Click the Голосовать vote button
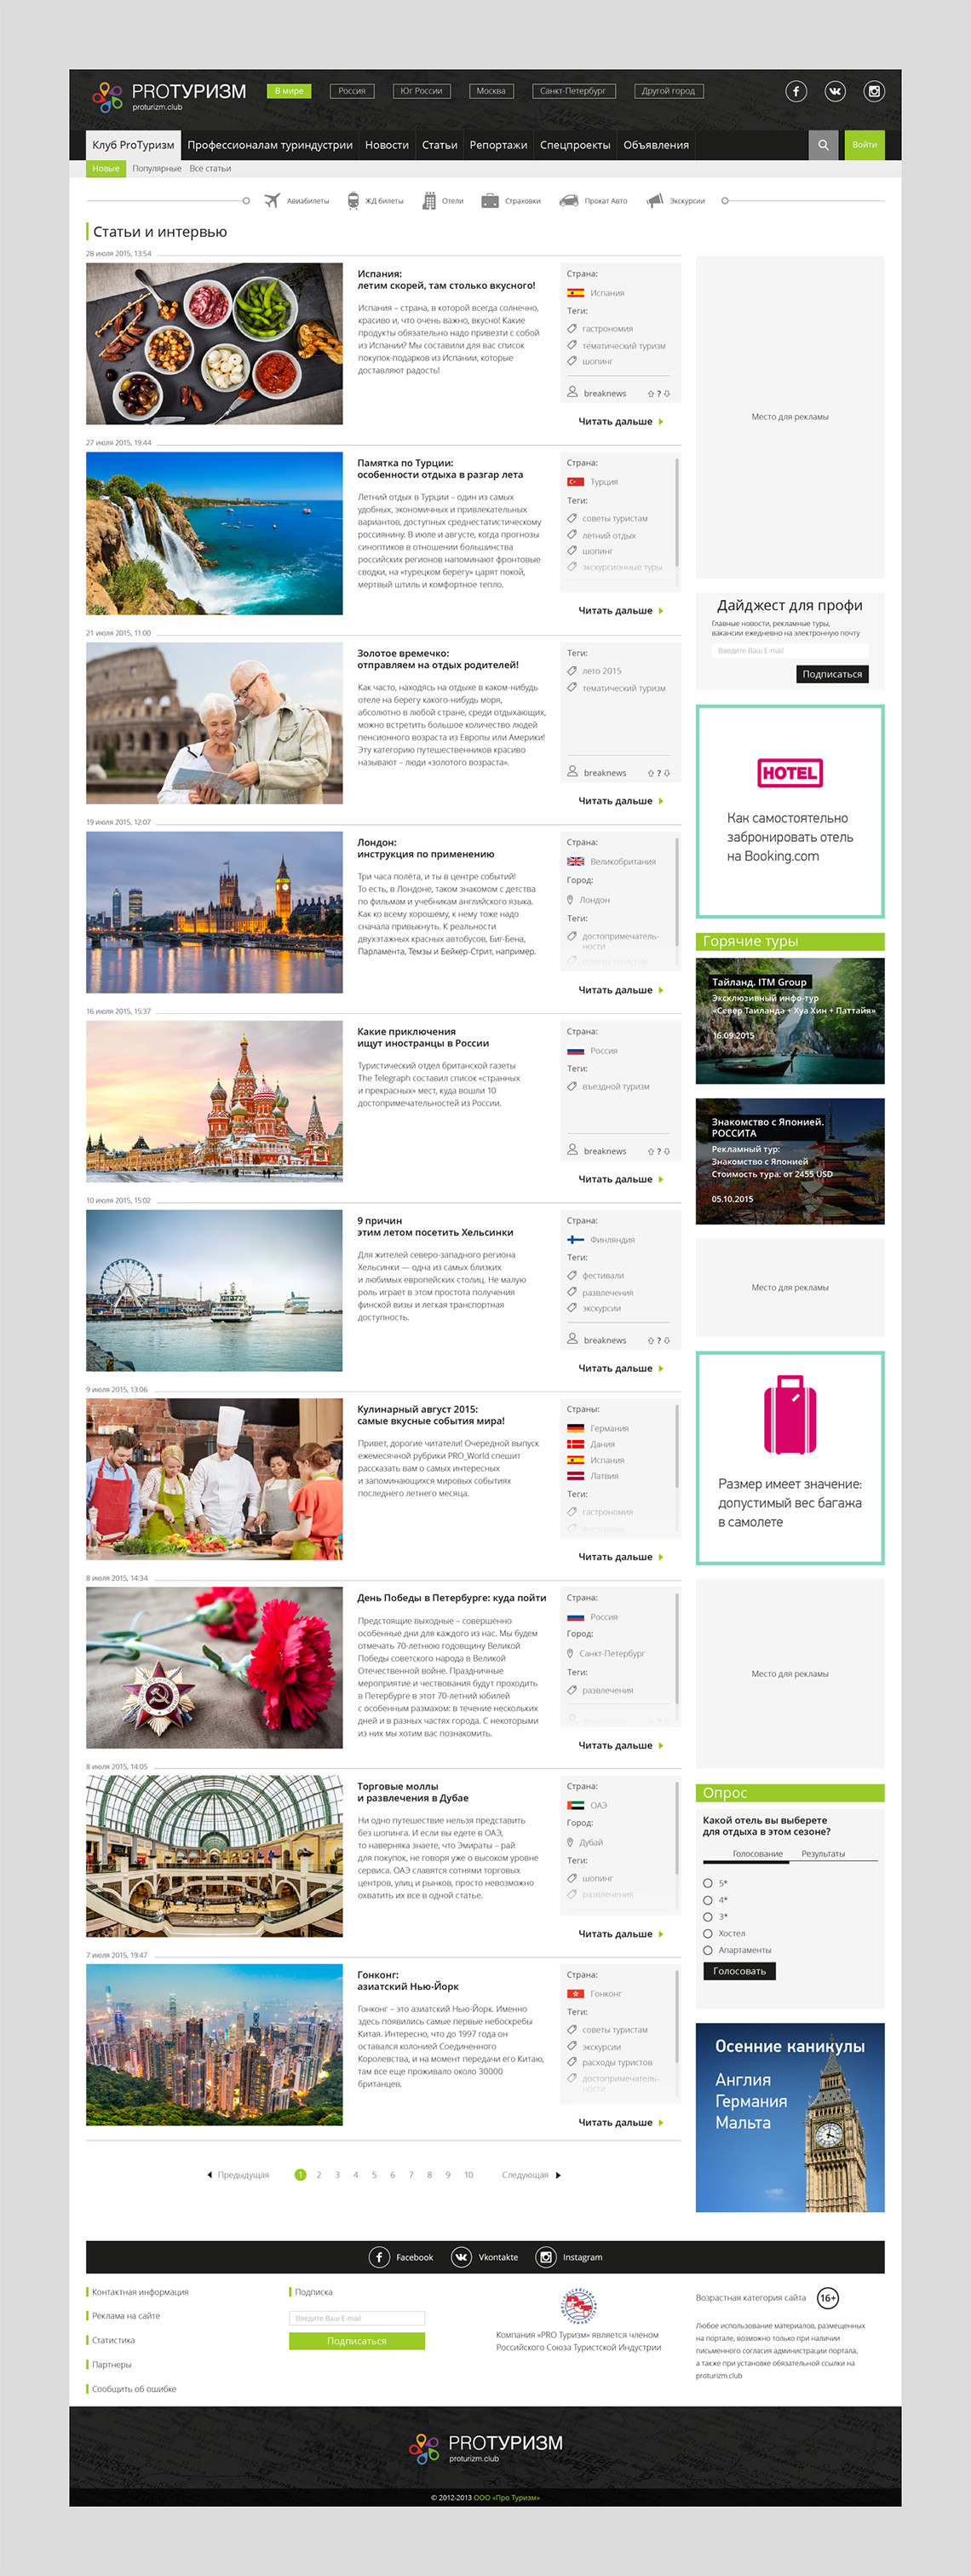 coord(739,1971)
